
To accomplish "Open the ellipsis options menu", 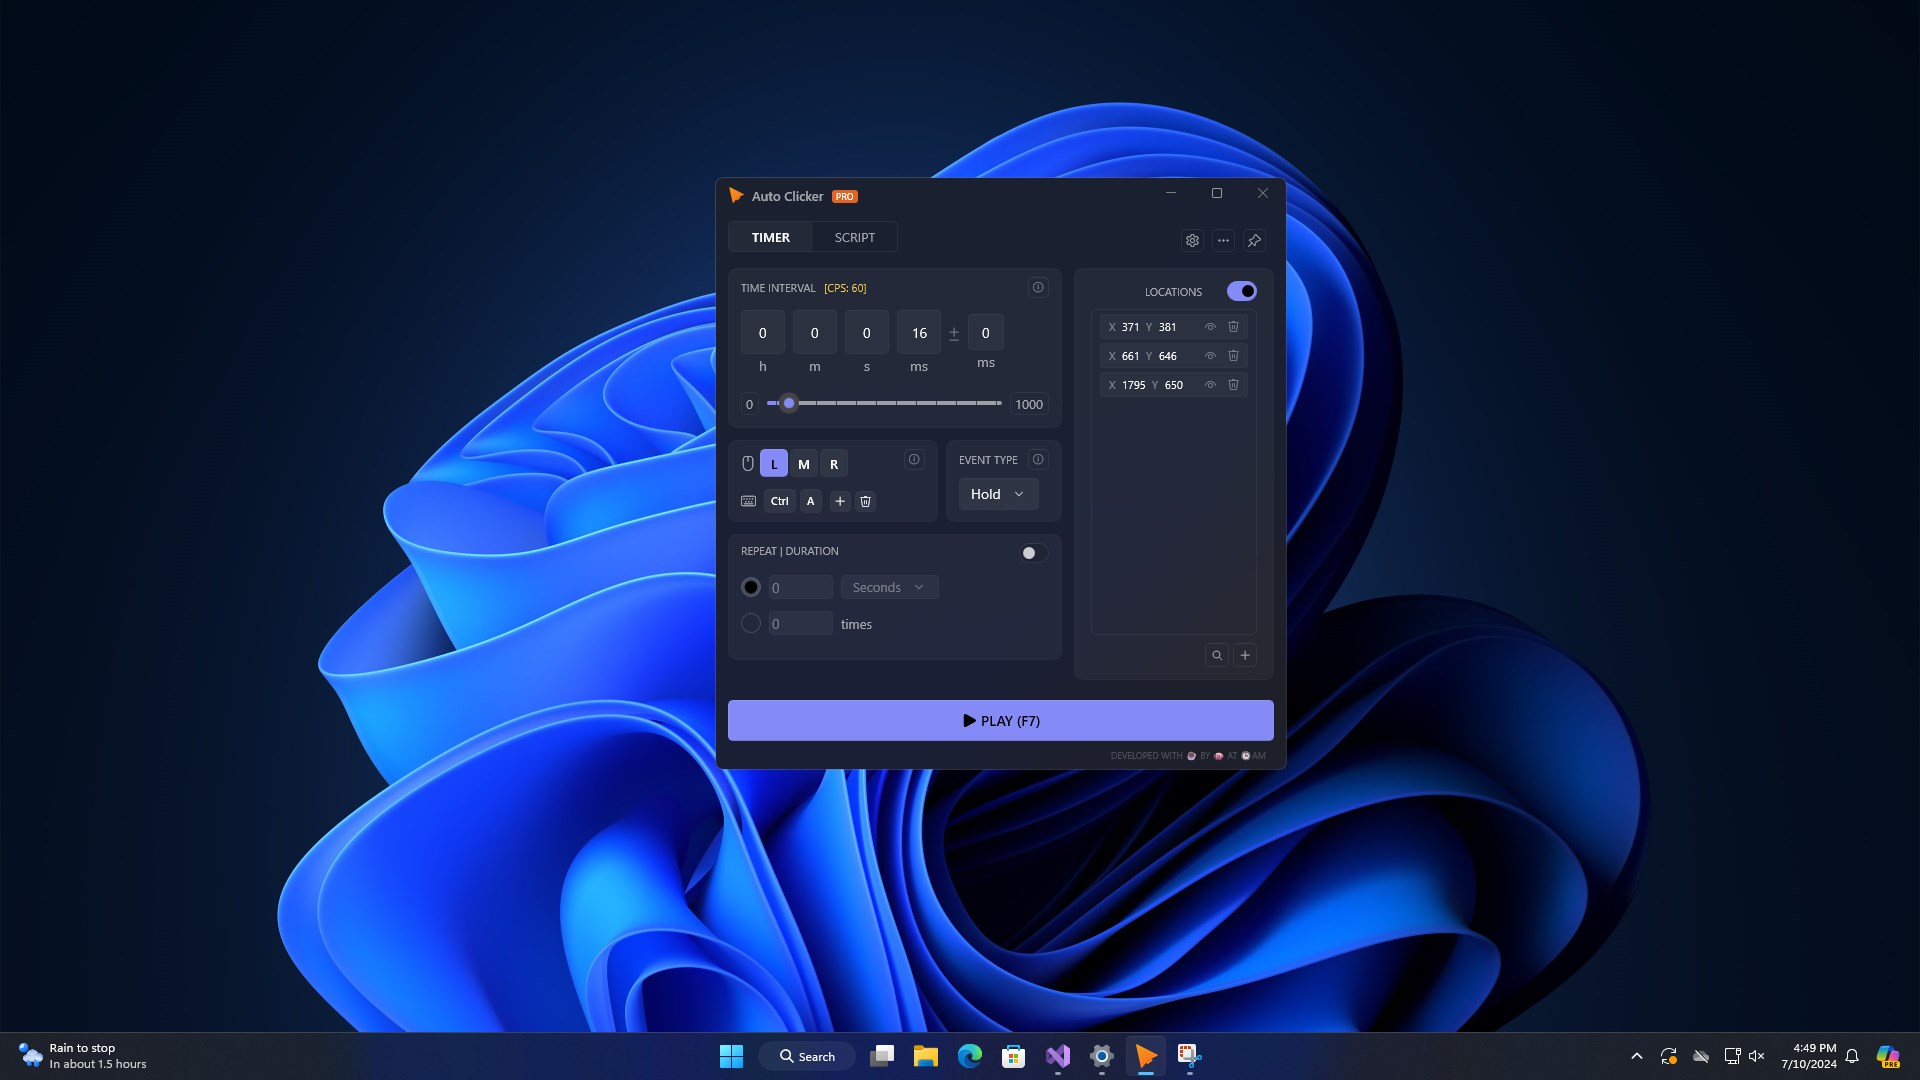I will 1223,240.
